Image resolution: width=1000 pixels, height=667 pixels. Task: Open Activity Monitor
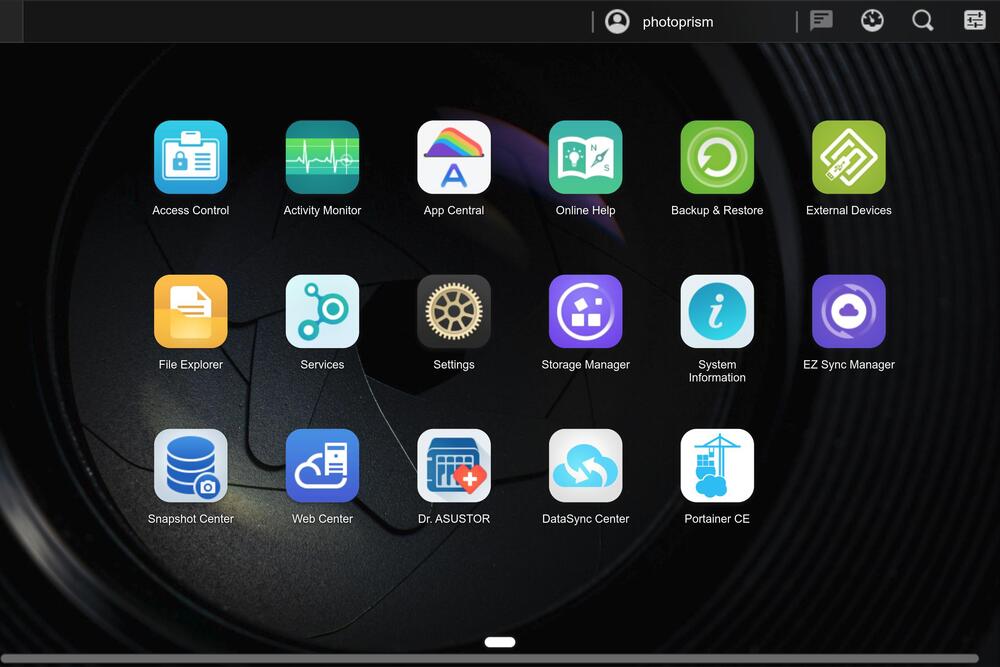[322, 157]
